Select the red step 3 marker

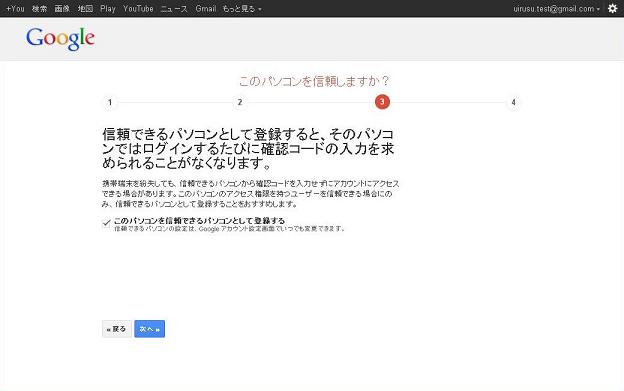[x=382, y=102]
